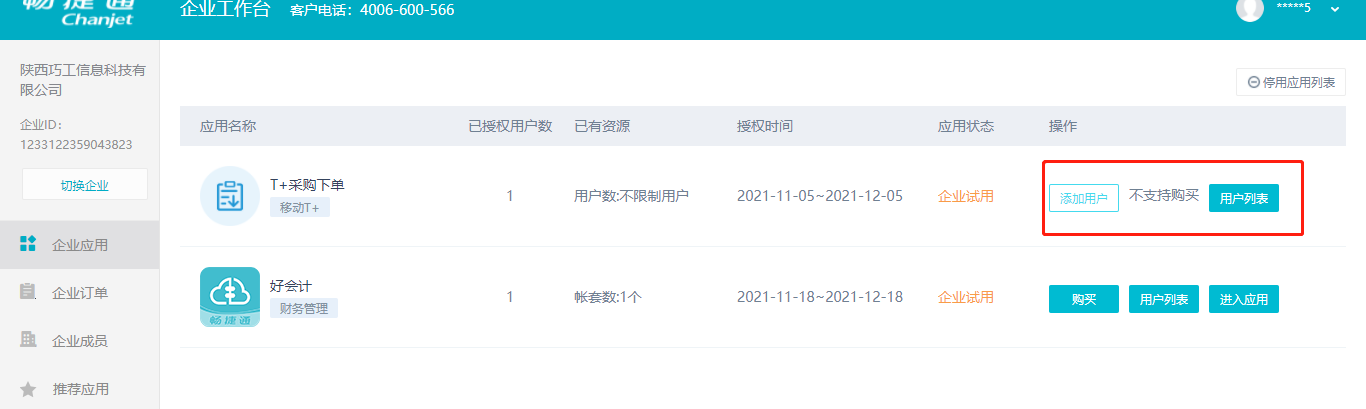
Task: Open 停用应用列表 button
Action: pyautogui.click(x=1291, y=82)
